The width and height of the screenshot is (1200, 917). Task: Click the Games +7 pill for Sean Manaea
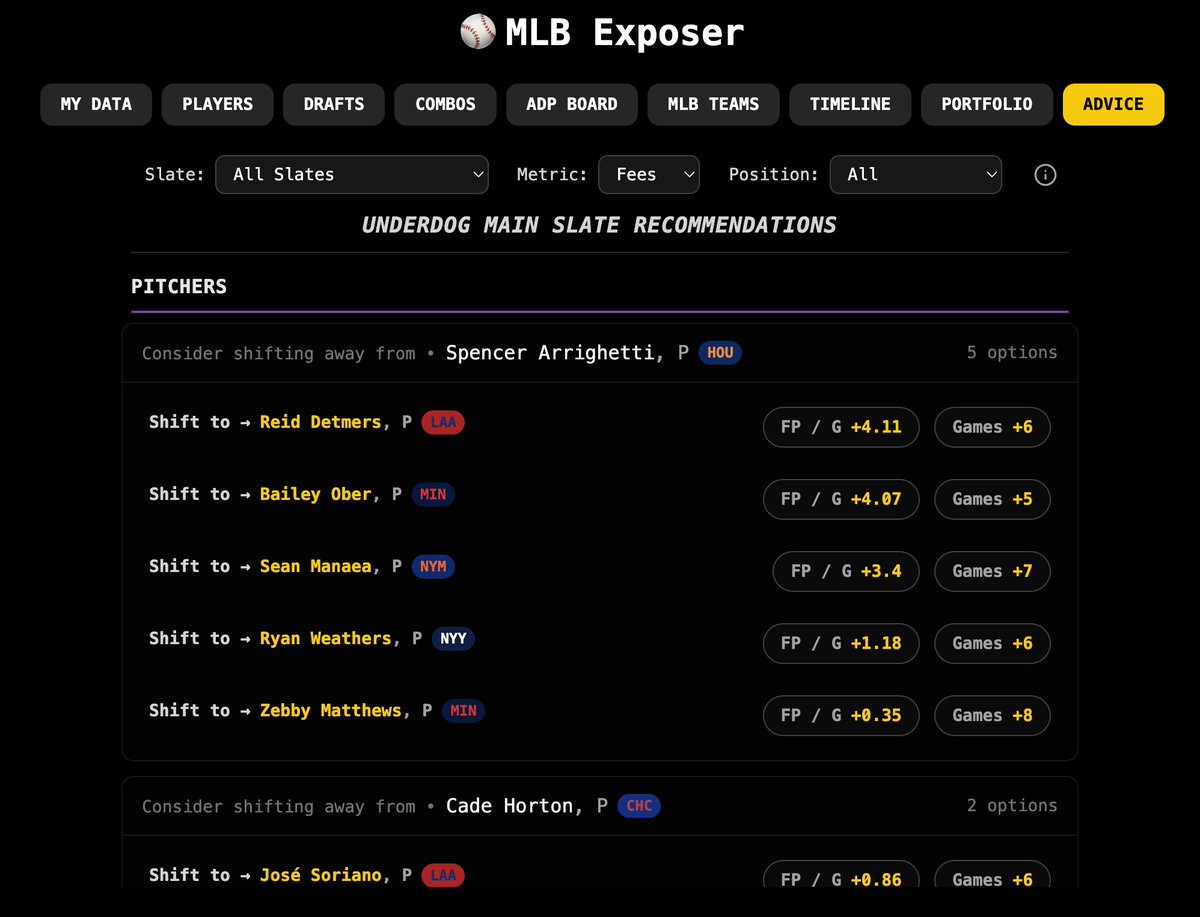992,571
